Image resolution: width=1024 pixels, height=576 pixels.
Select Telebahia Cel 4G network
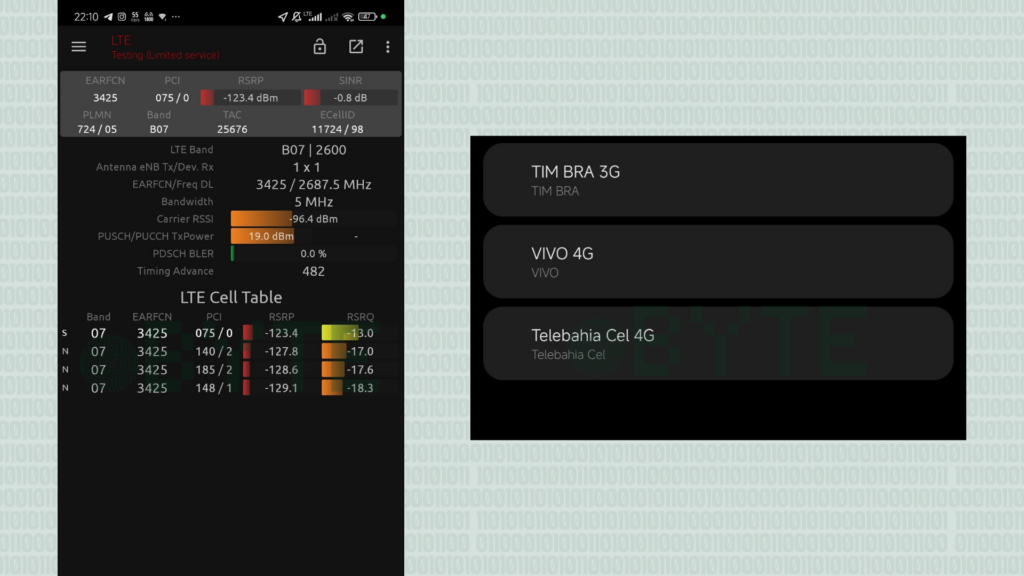[718, 344]
